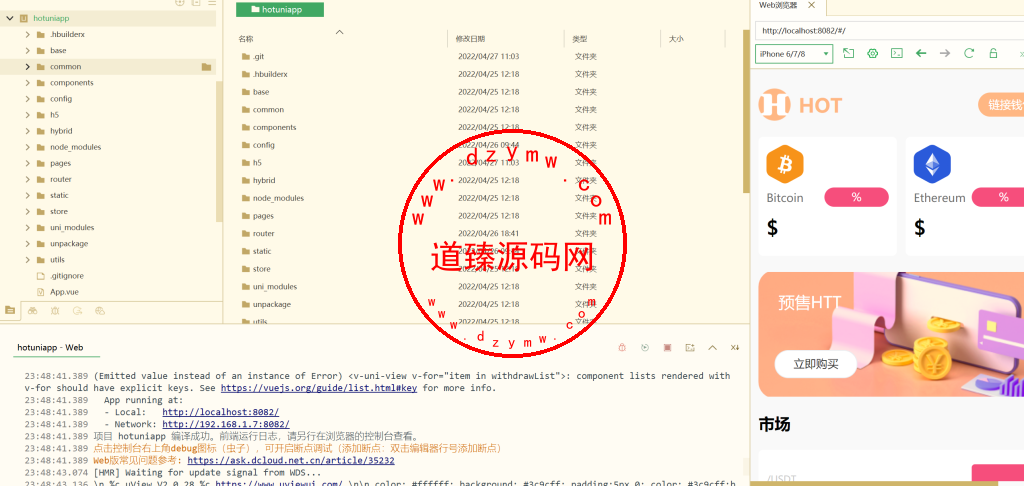The width and height of the screenshot is (1024, 486).
Task: Open the project manager folder icon
Action: (10, 311)
